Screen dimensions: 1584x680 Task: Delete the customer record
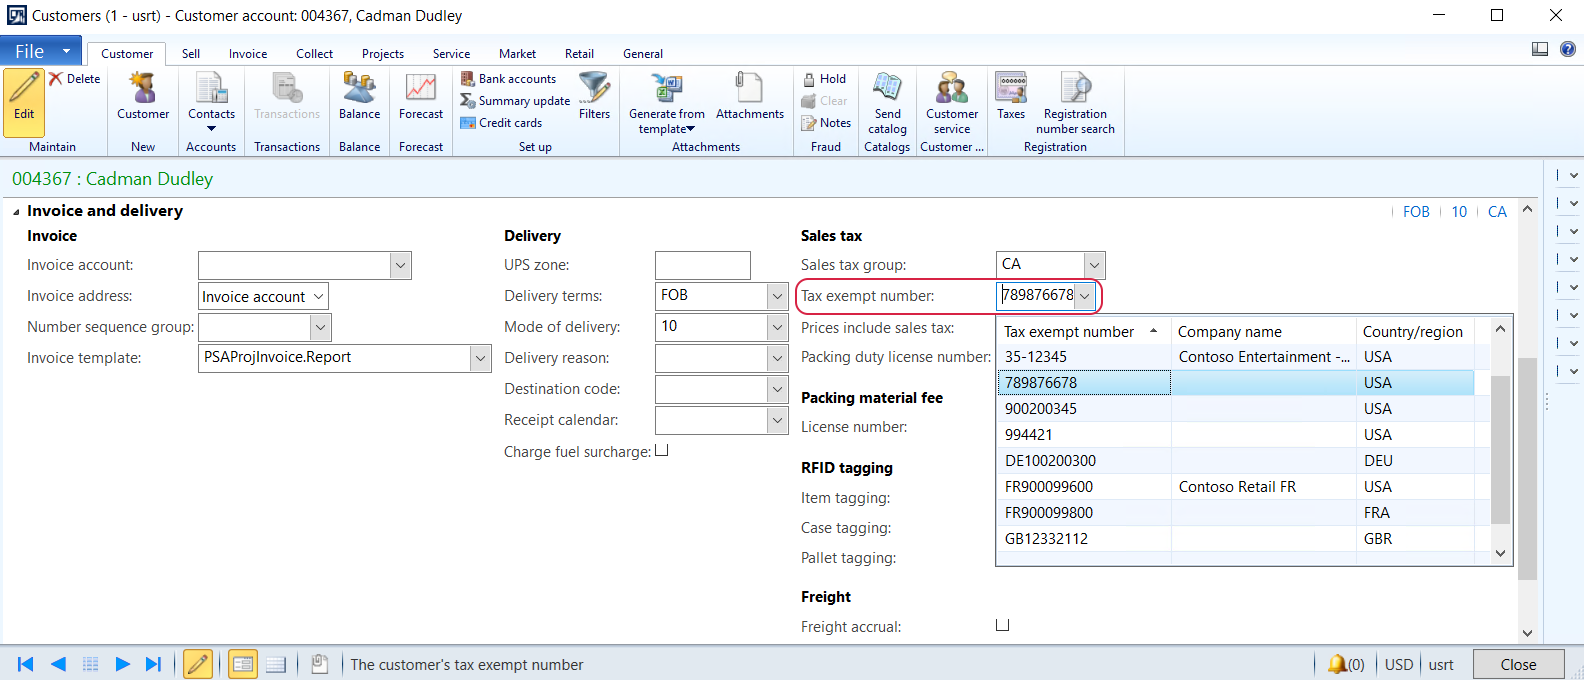[x=75, y=79]
